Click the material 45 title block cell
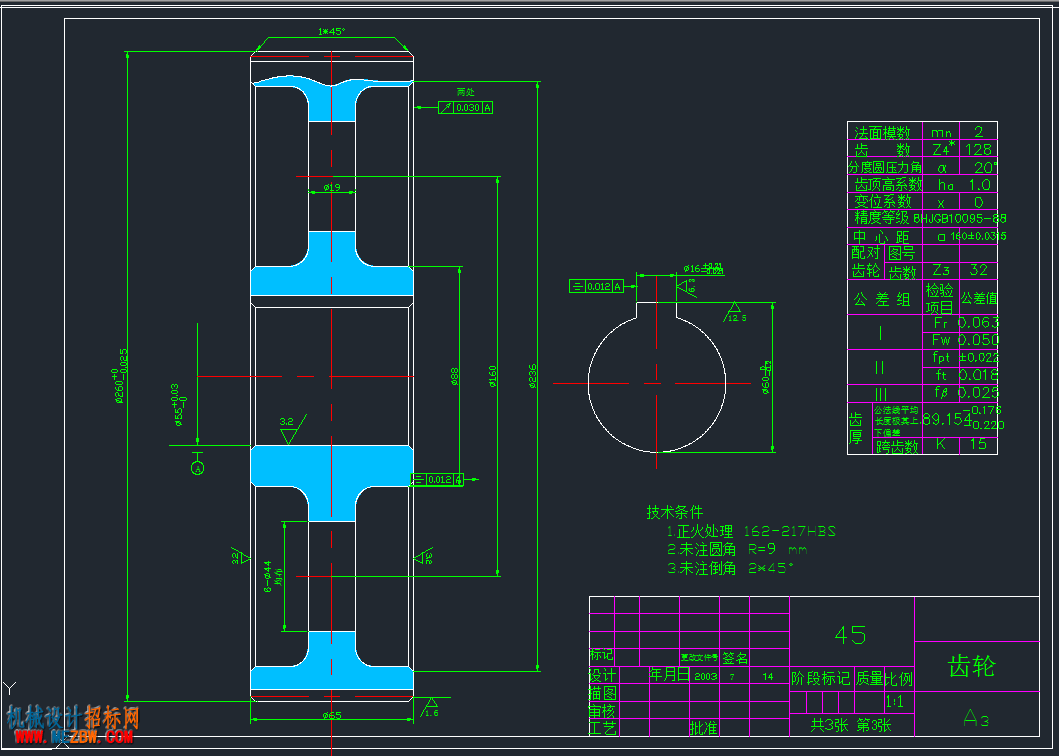This screenshot has width=1059, height=756. [851, 634]
